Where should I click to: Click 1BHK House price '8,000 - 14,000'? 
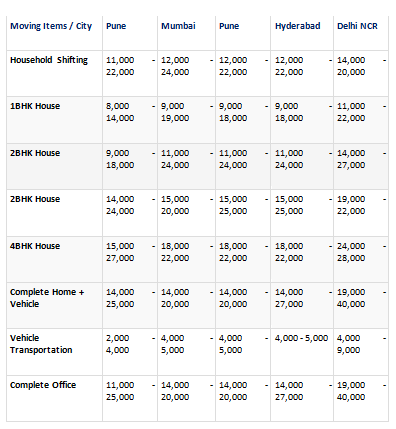point(130,112)
